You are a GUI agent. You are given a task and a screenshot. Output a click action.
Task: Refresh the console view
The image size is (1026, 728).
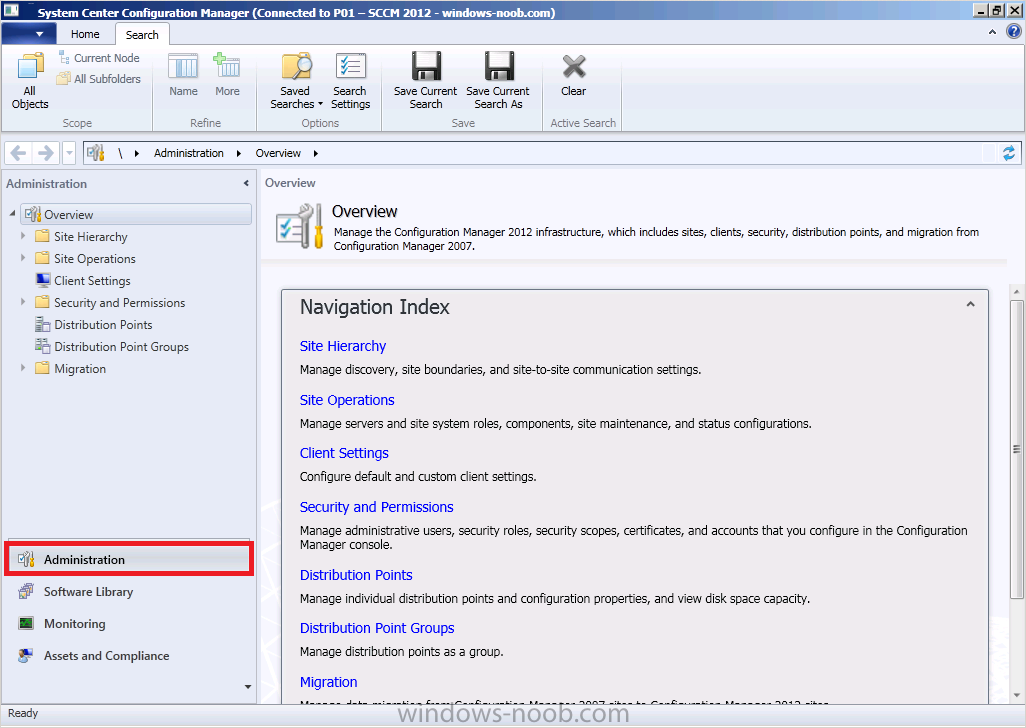[1008, 153]
